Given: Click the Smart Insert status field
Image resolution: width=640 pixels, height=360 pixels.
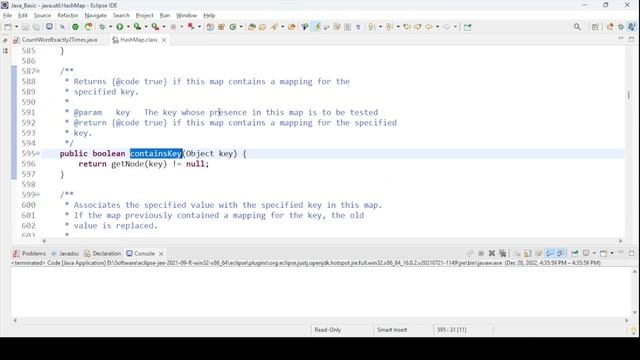Looking at the screenshot, I should tap(392, 330).
